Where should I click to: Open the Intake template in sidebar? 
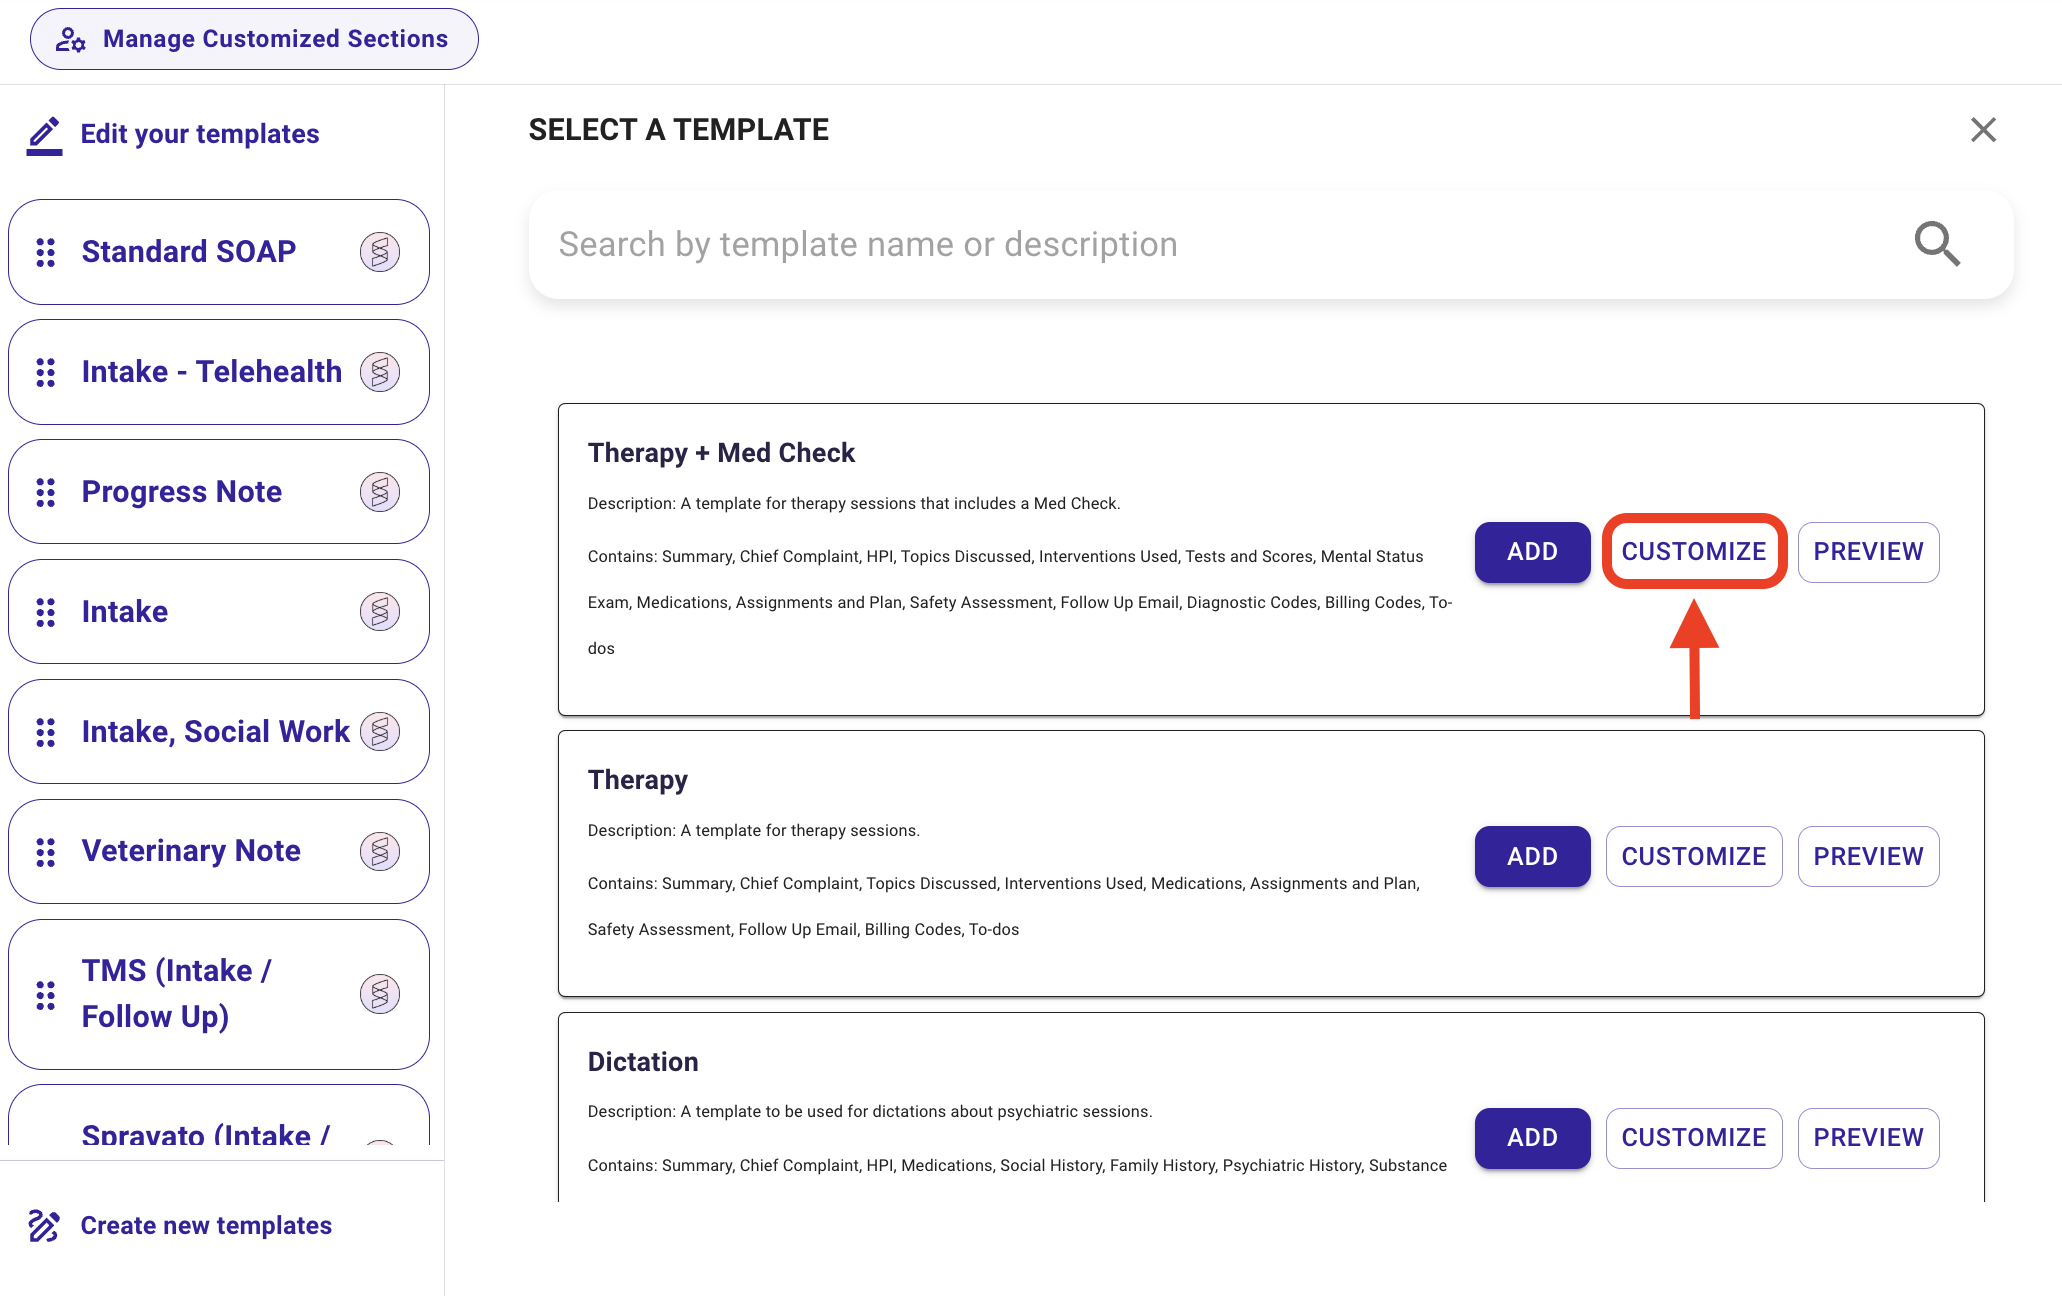[x=219, y=612]
